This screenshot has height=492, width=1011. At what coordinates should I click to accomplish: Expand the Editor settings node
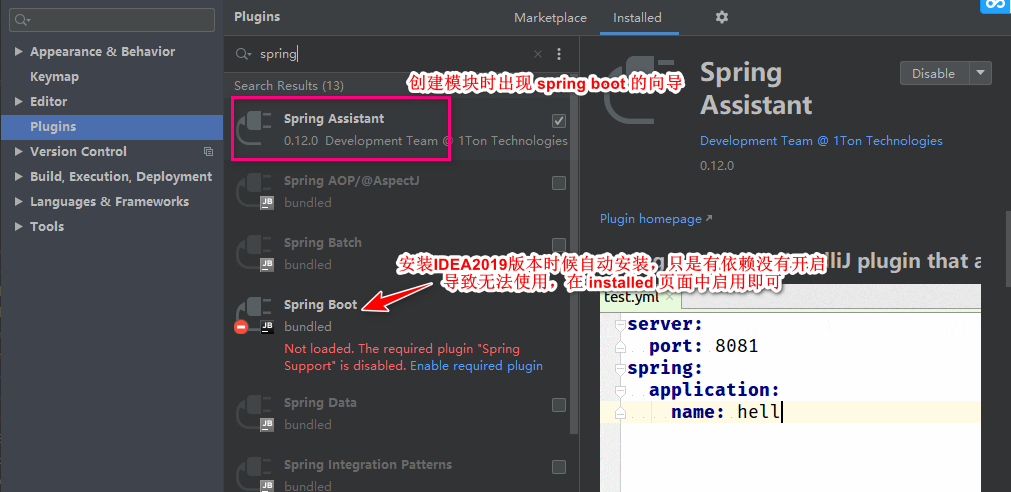coord(19,102)
